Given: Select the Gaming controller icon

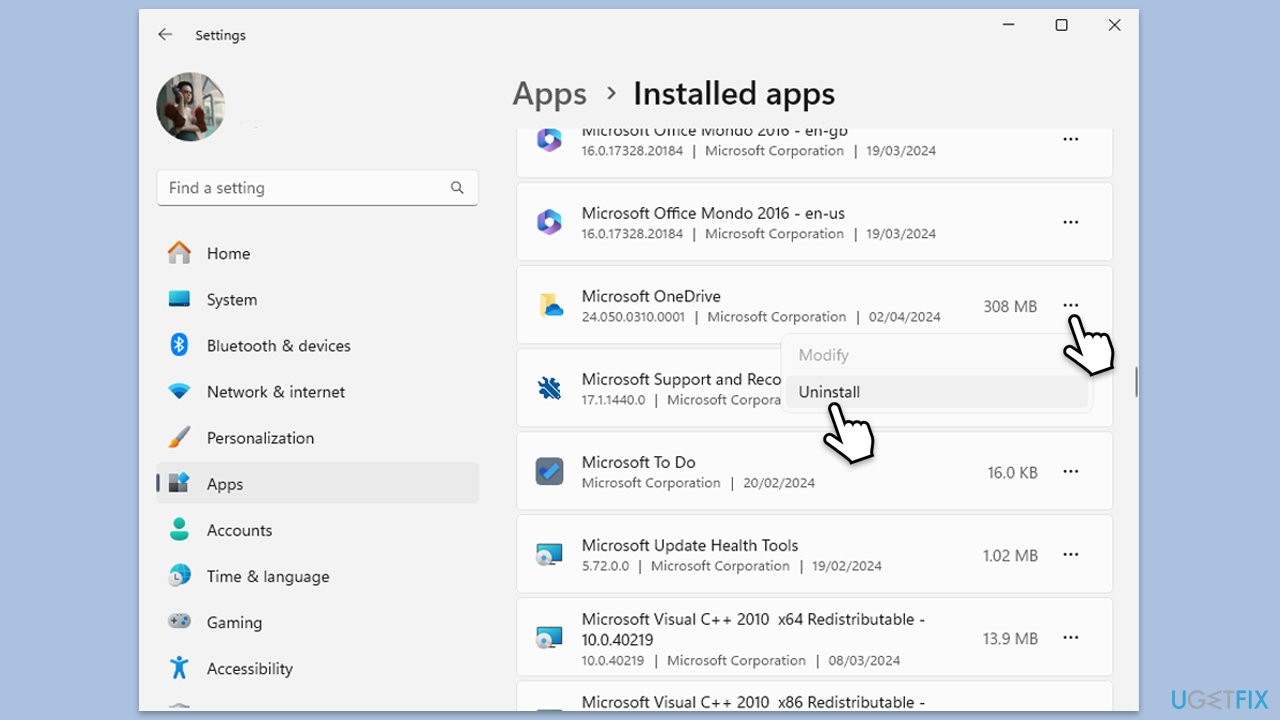Looking at the screenshot, I should click(178, 622).
